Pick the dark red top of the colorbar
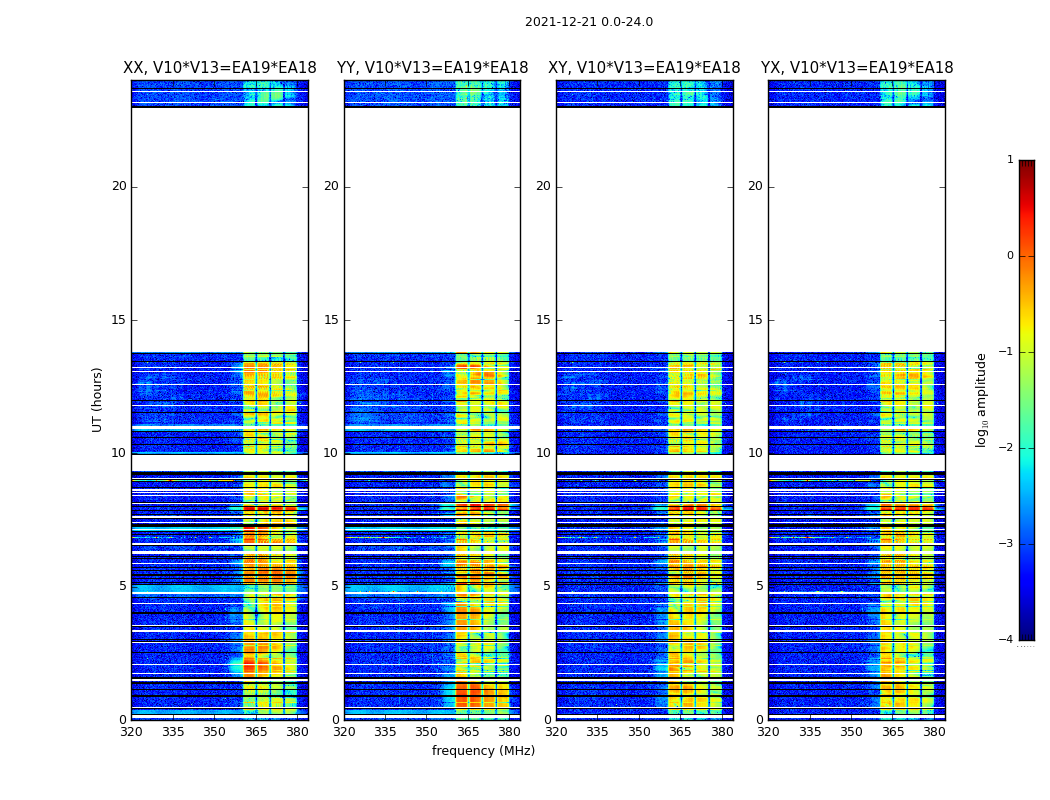Viewport: 1050px width, 800px height. click(x=1026, y=166)
